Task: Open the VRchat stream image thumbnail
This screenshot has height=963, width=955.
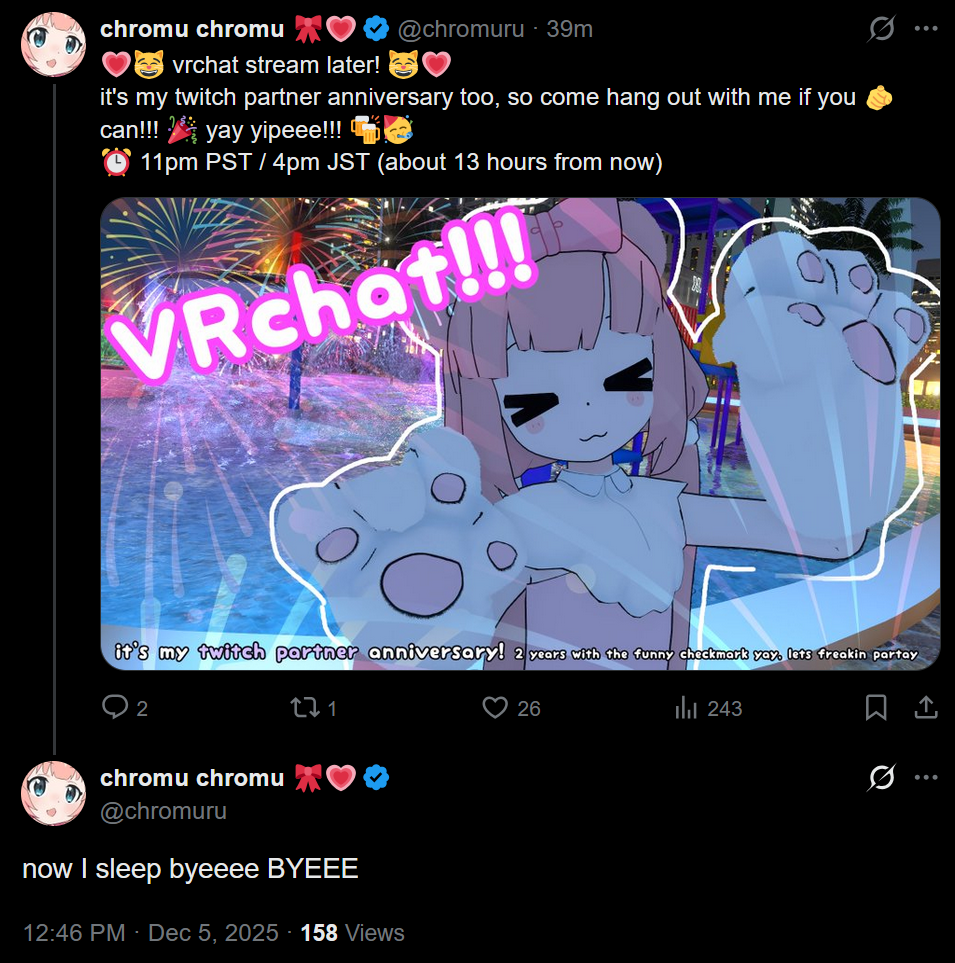Action: pos(520,434)
